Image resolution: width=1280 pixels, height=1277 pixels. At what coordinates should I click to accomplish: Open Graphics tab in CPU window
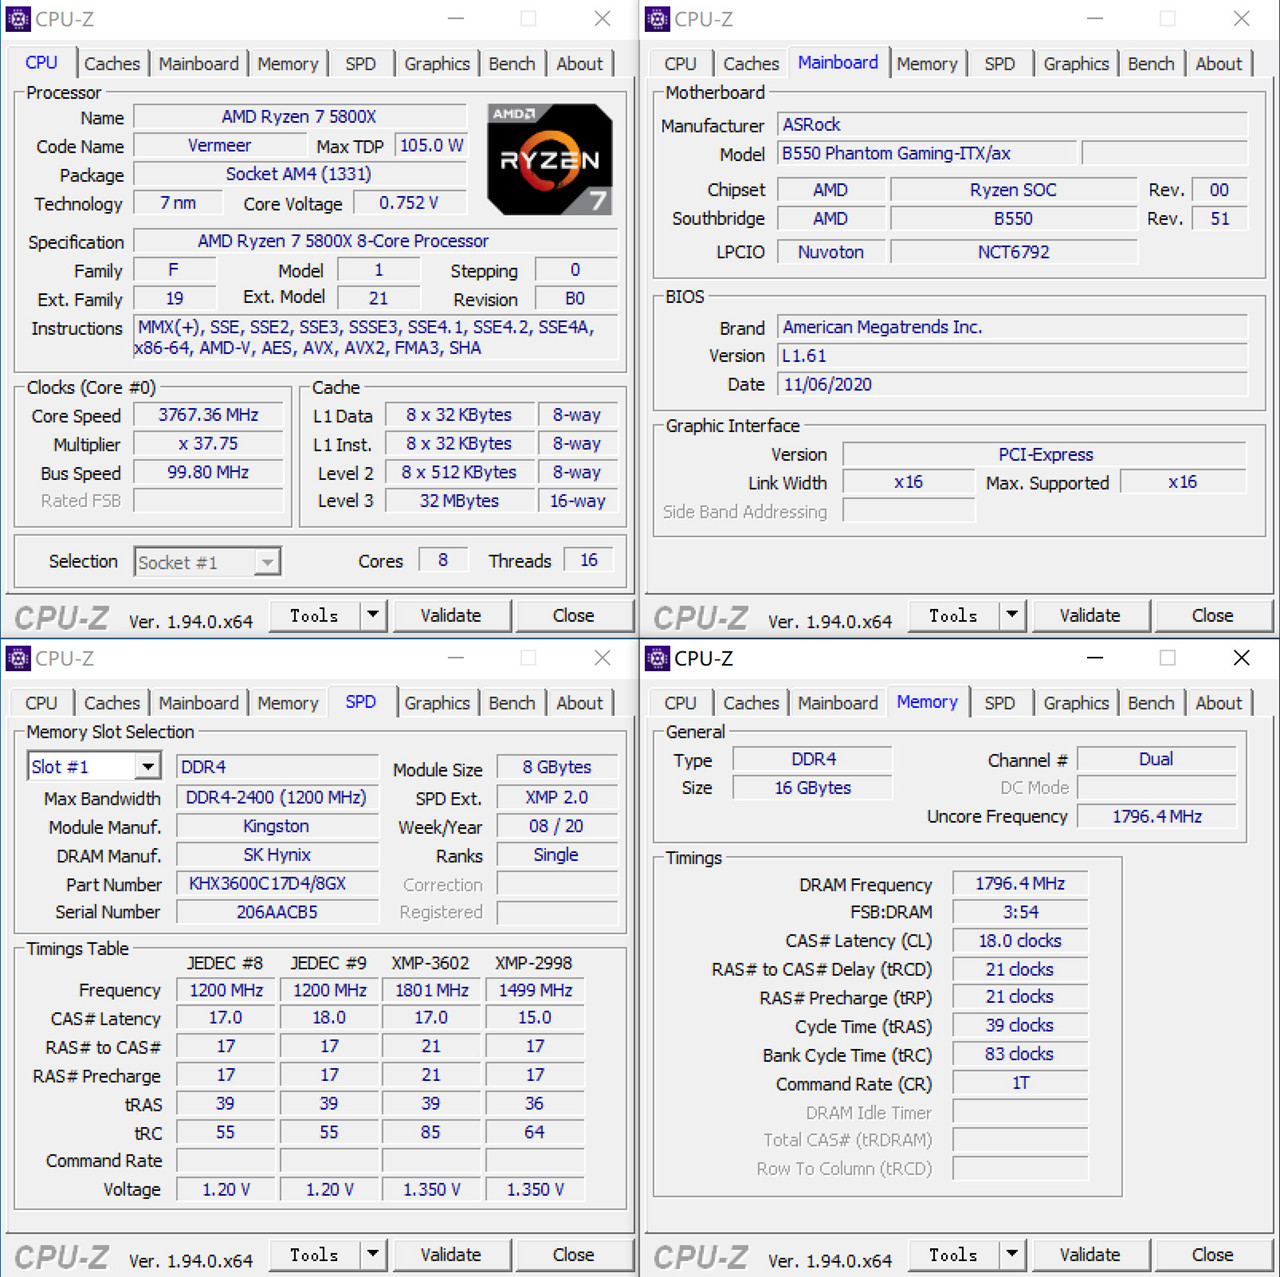(x=437, y=63)
